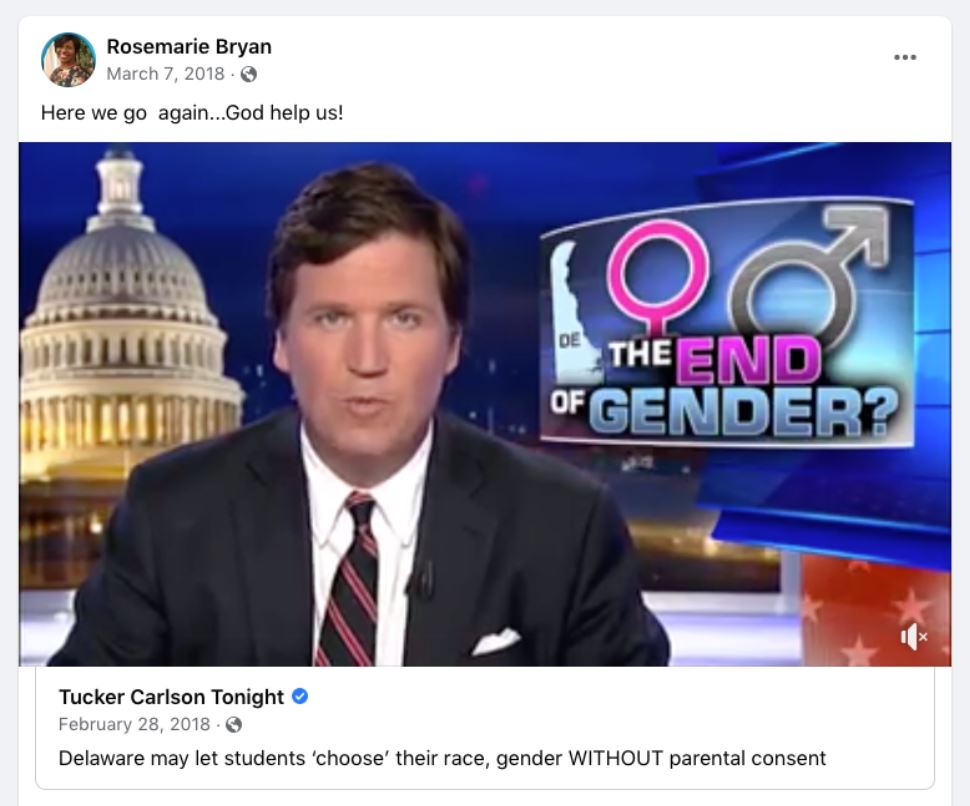Visit the Tucker Carlson Tonight page link
The height and width of the screenshot is (806, 970).
click(x=171, y=697)
